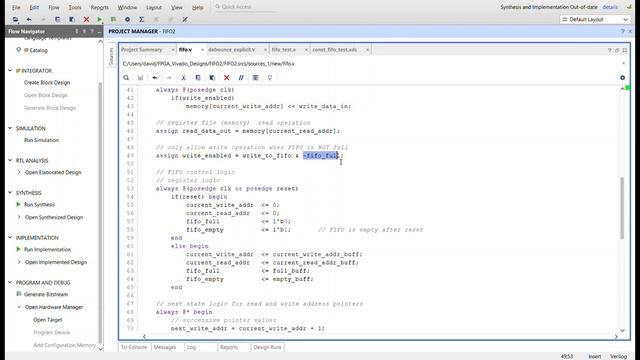Click the editor Undo arrow
This screenshot has width=640, height=360.
coord(155,78)
